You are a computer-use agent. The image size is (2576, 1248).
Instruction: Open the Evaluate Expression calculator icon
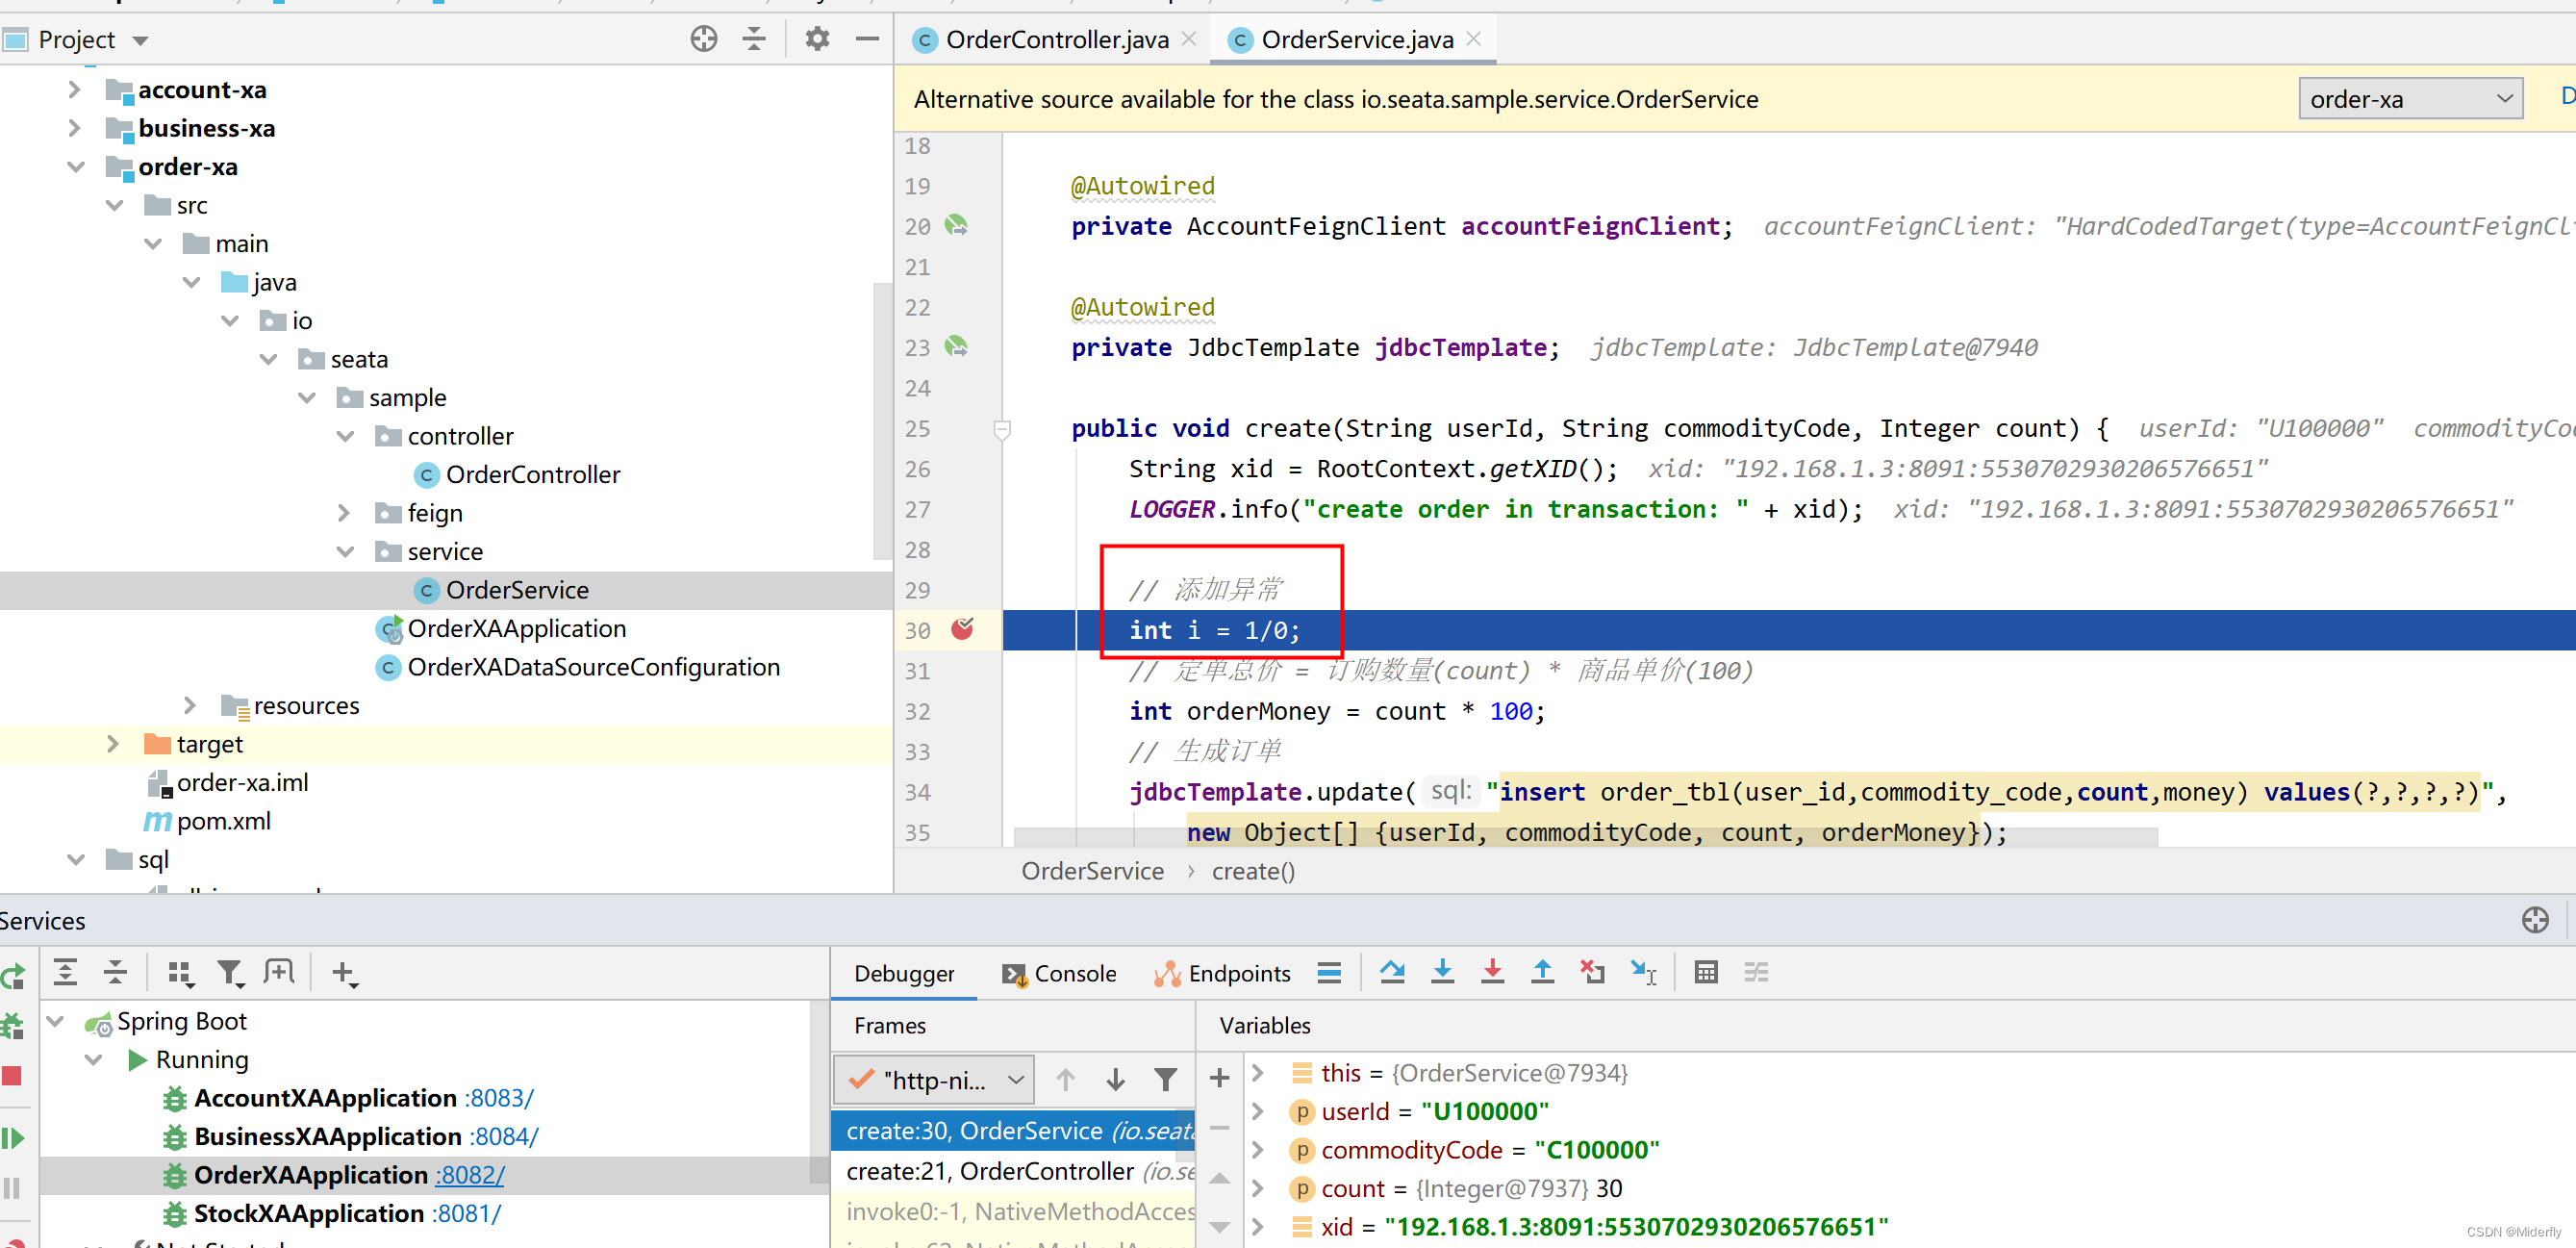click(x=1706, y=972)
